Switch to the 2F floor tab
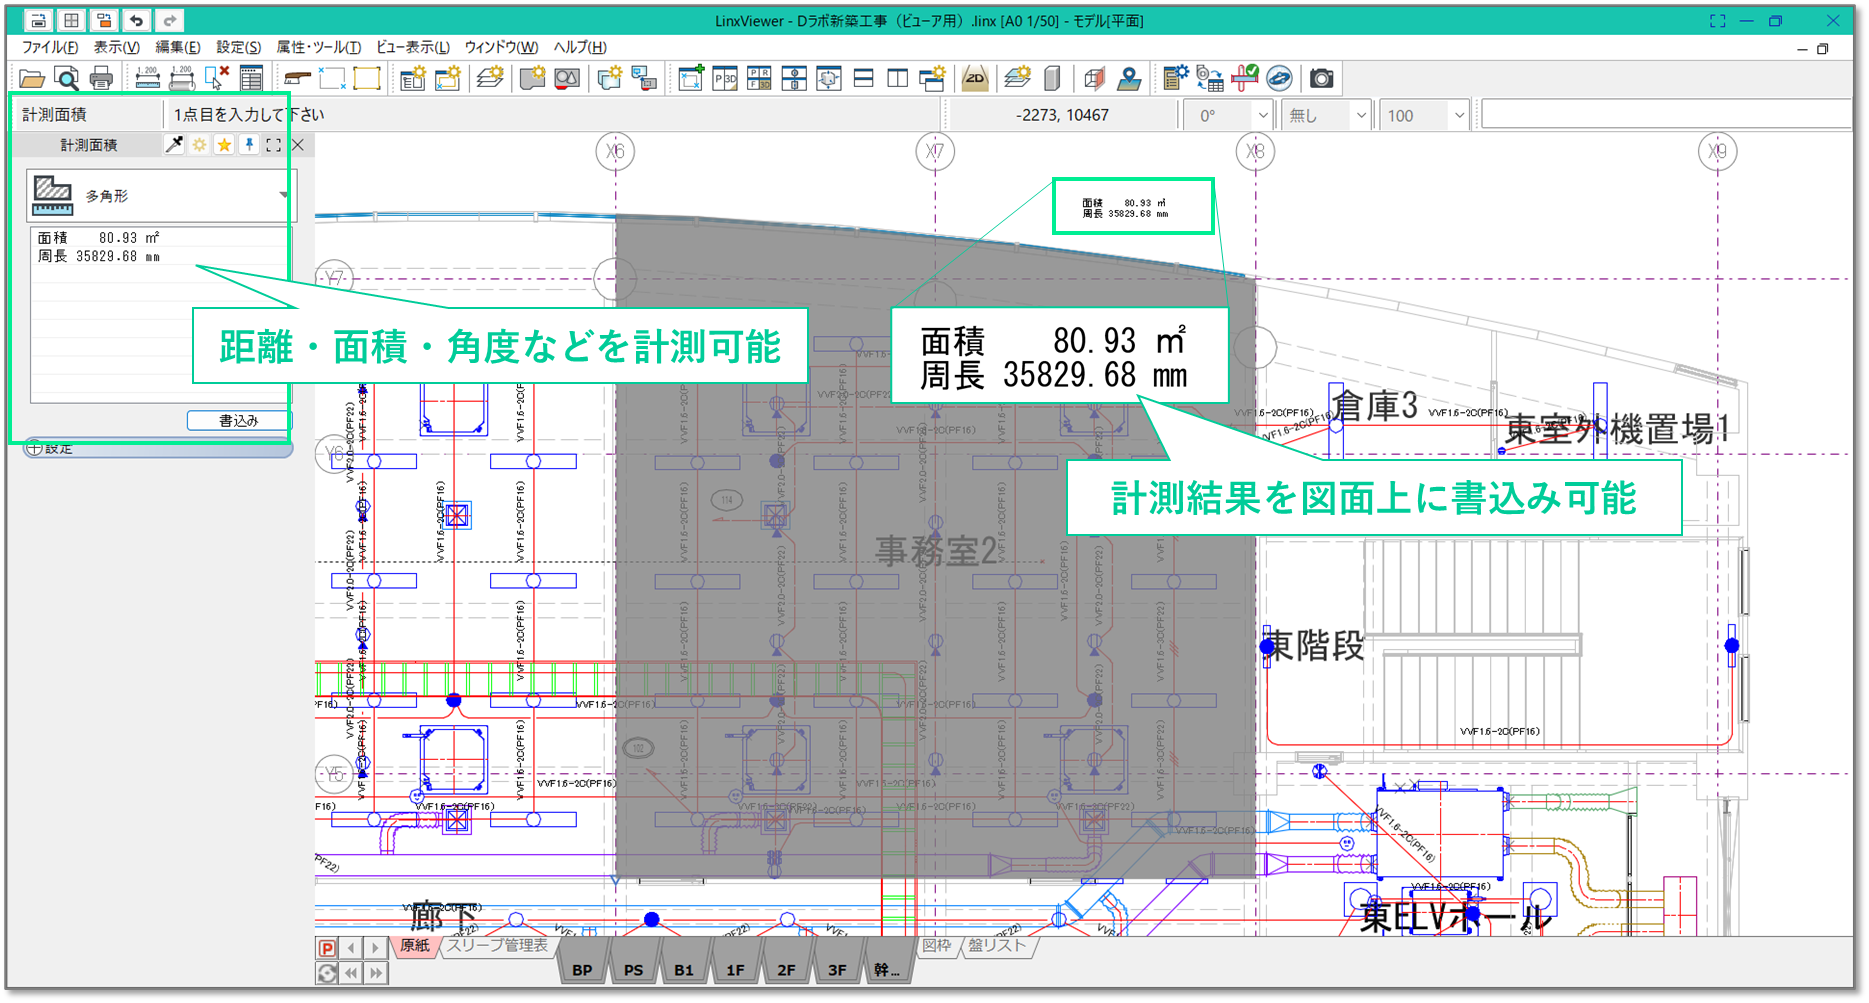Image resolution: width=1869 pixels, height=1003 pixels. point(786,969)
